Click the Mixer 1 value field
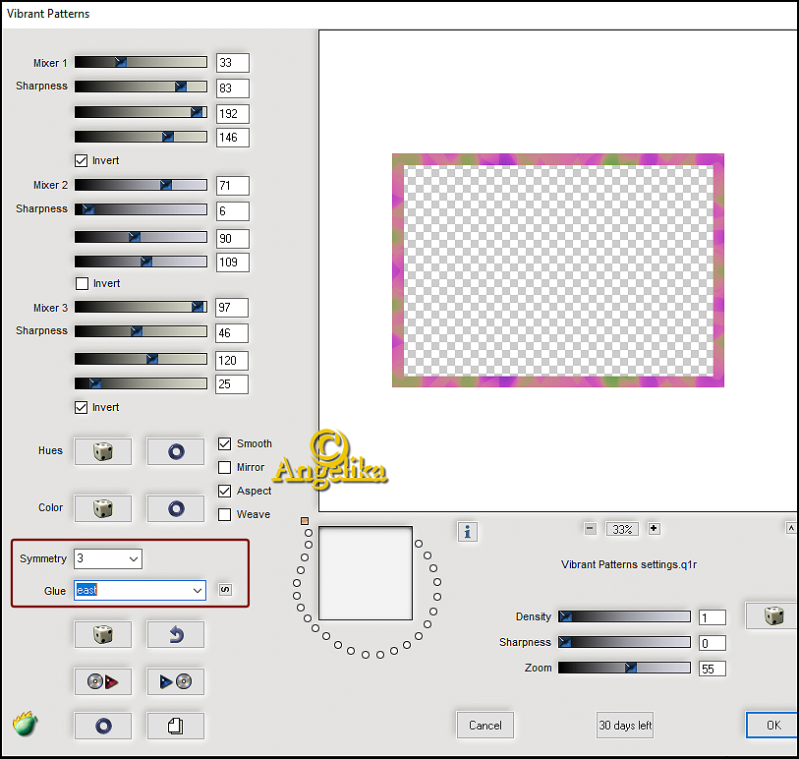This screenshot has width=799, height=759. (x=232, y=64)
